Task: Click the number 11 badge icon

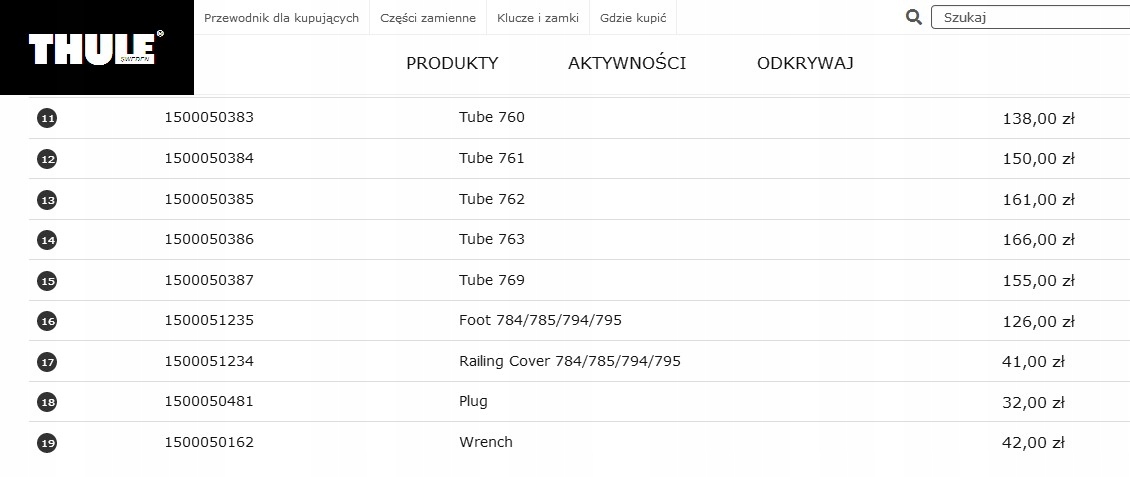Action: pyautogui.click(x=47, y=118)
